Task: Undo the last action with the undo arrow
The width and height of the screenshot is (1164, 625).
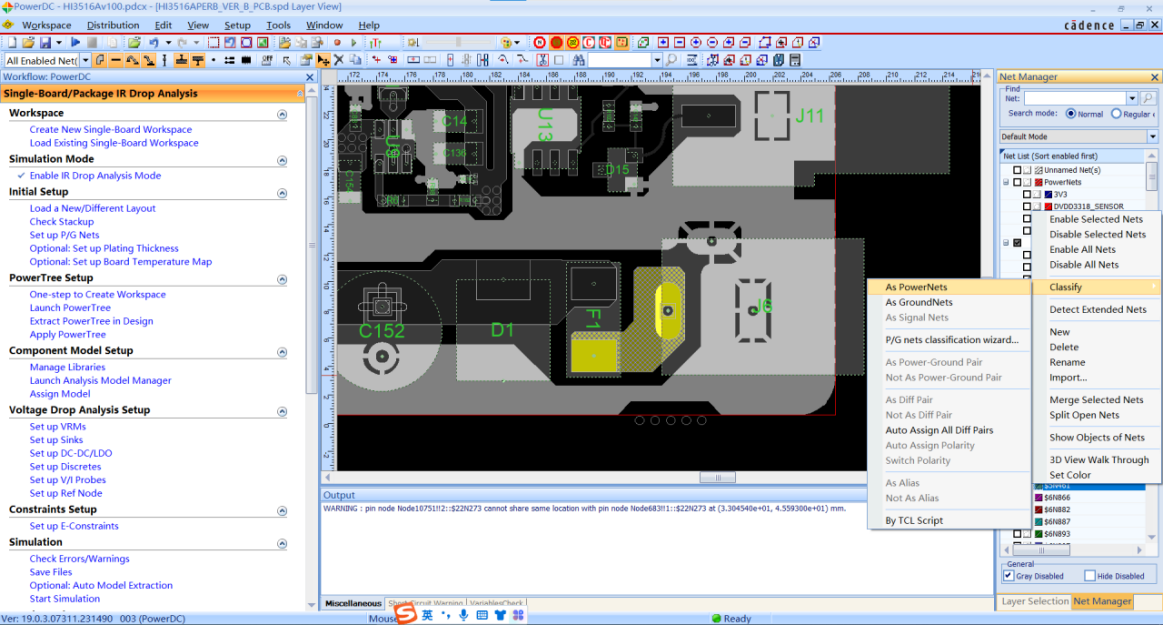Action: coord(154,42)
